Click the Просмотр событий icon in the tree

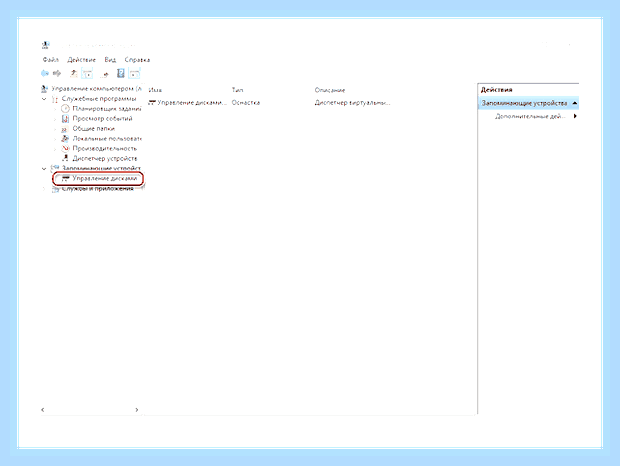(x=65, y=119)
